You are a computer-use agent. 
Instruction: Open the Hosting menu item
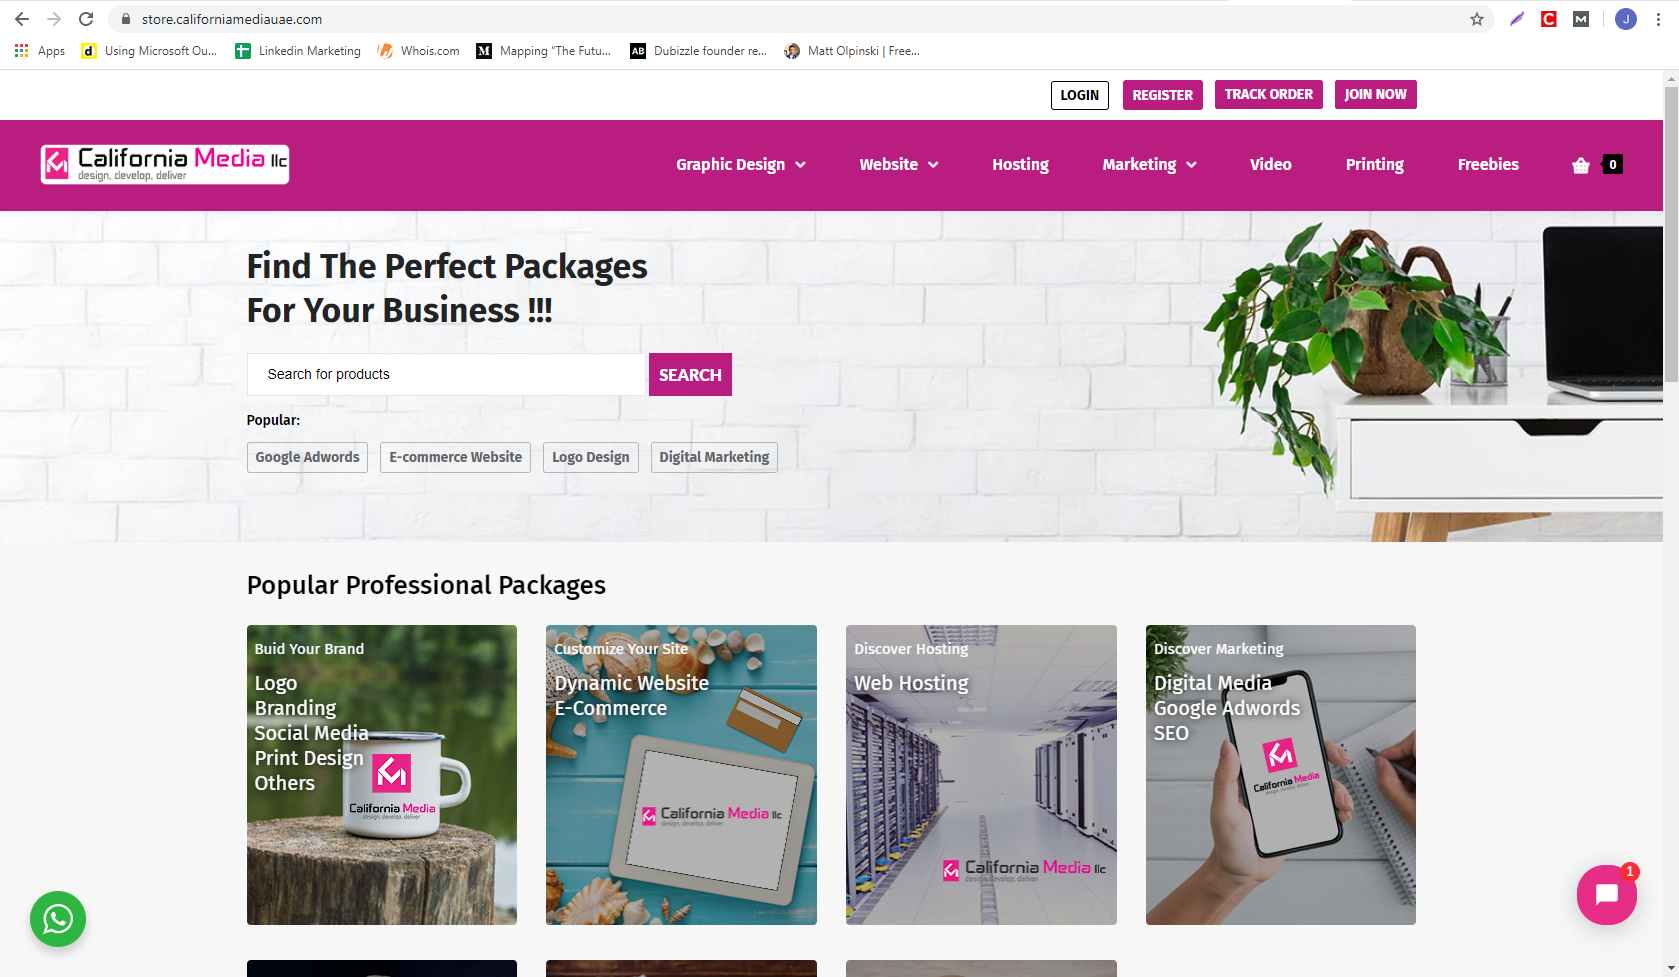(x=1020, y=165)
